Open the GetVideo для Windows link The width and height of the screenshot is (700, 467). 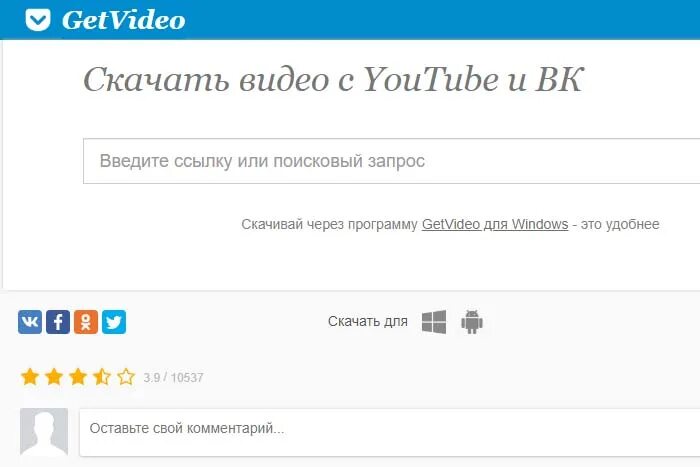495,224
